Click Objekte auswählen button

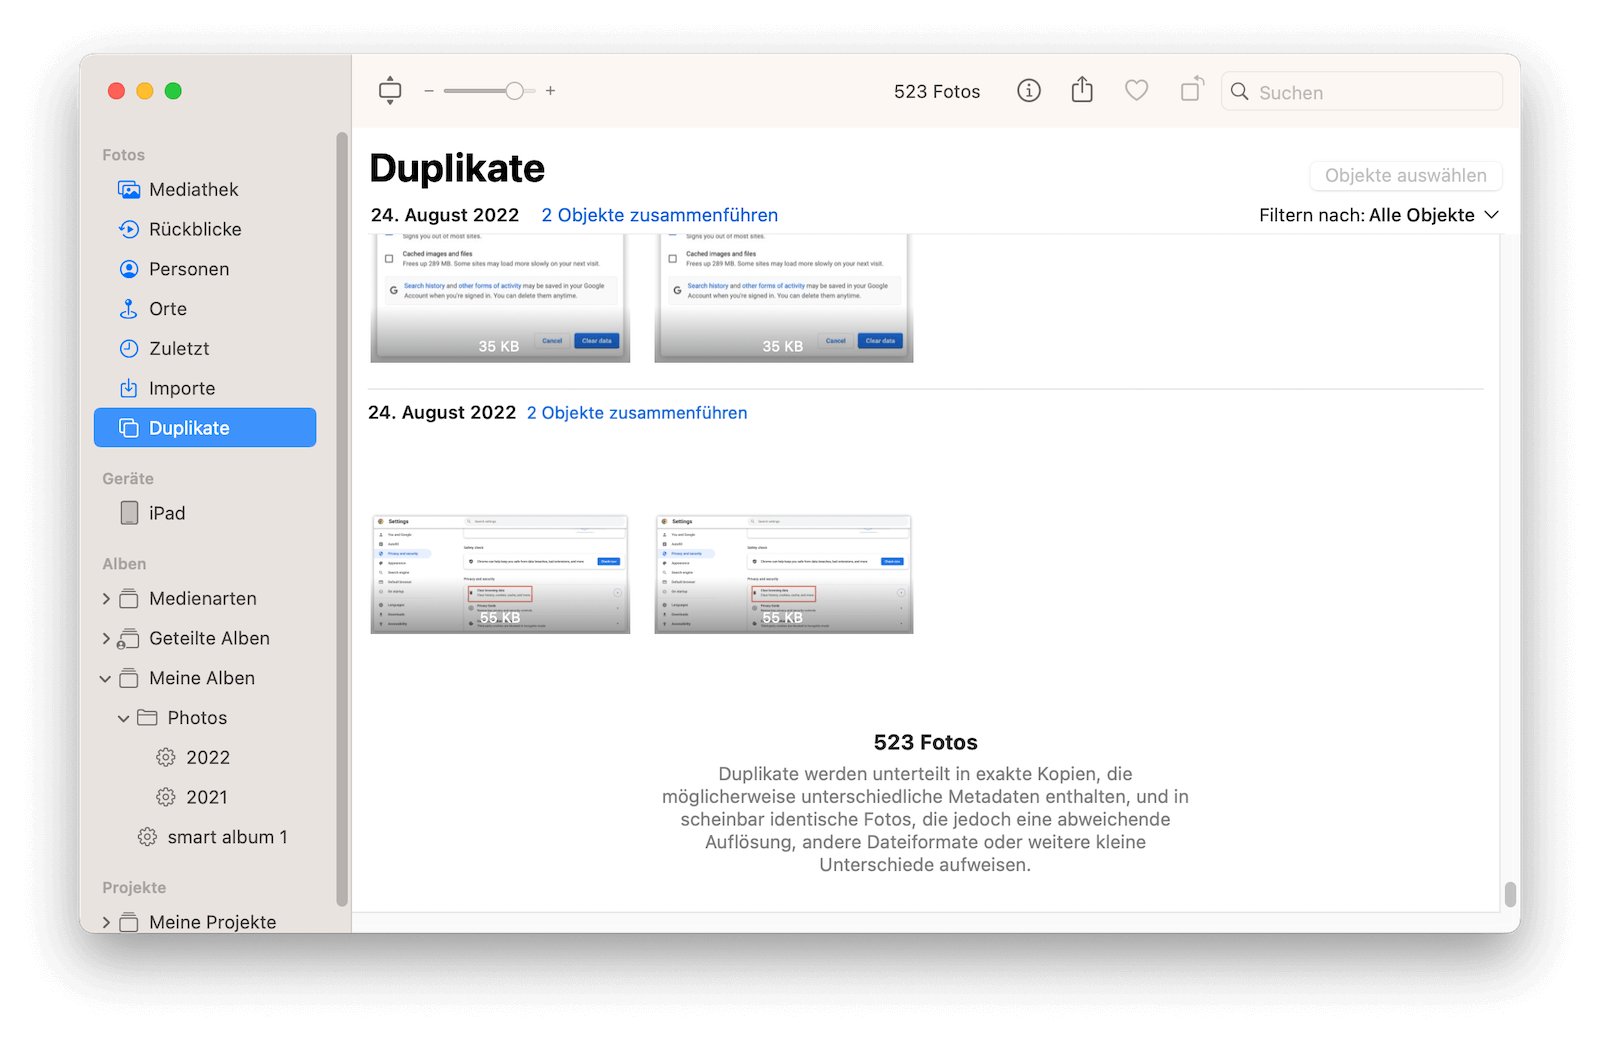tap(1406, 176)
